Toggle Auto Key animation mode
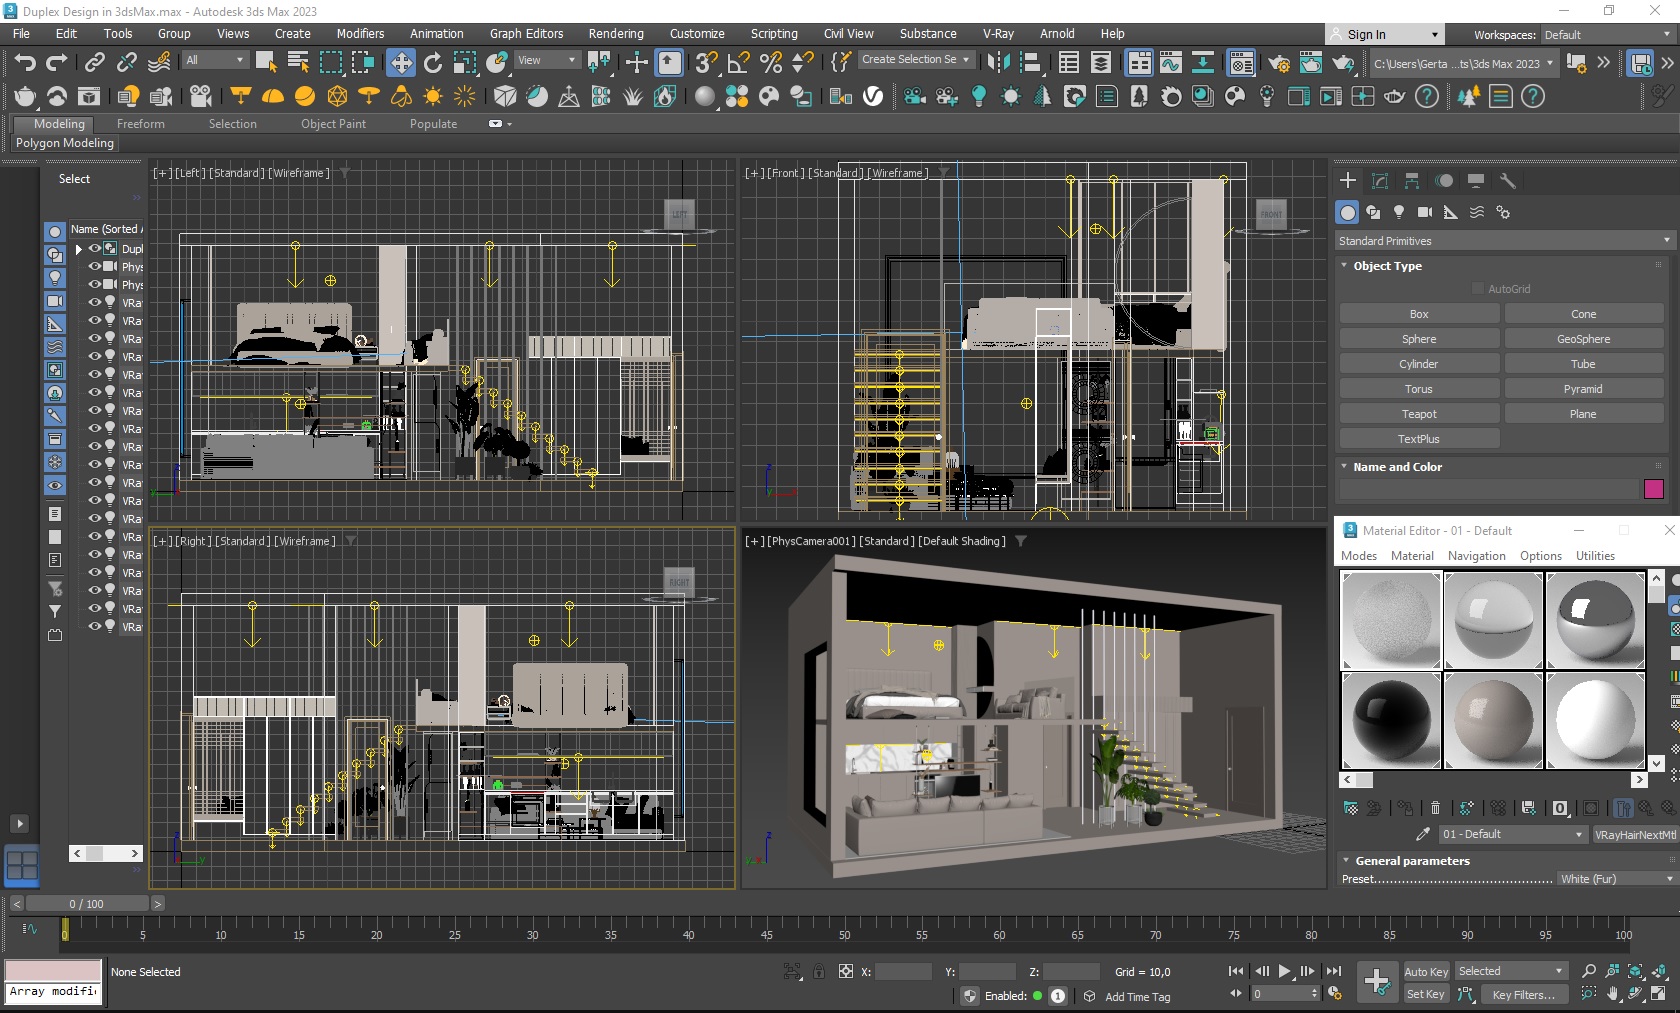The image size is (1680, 1013). click(x=1425, y=971)
